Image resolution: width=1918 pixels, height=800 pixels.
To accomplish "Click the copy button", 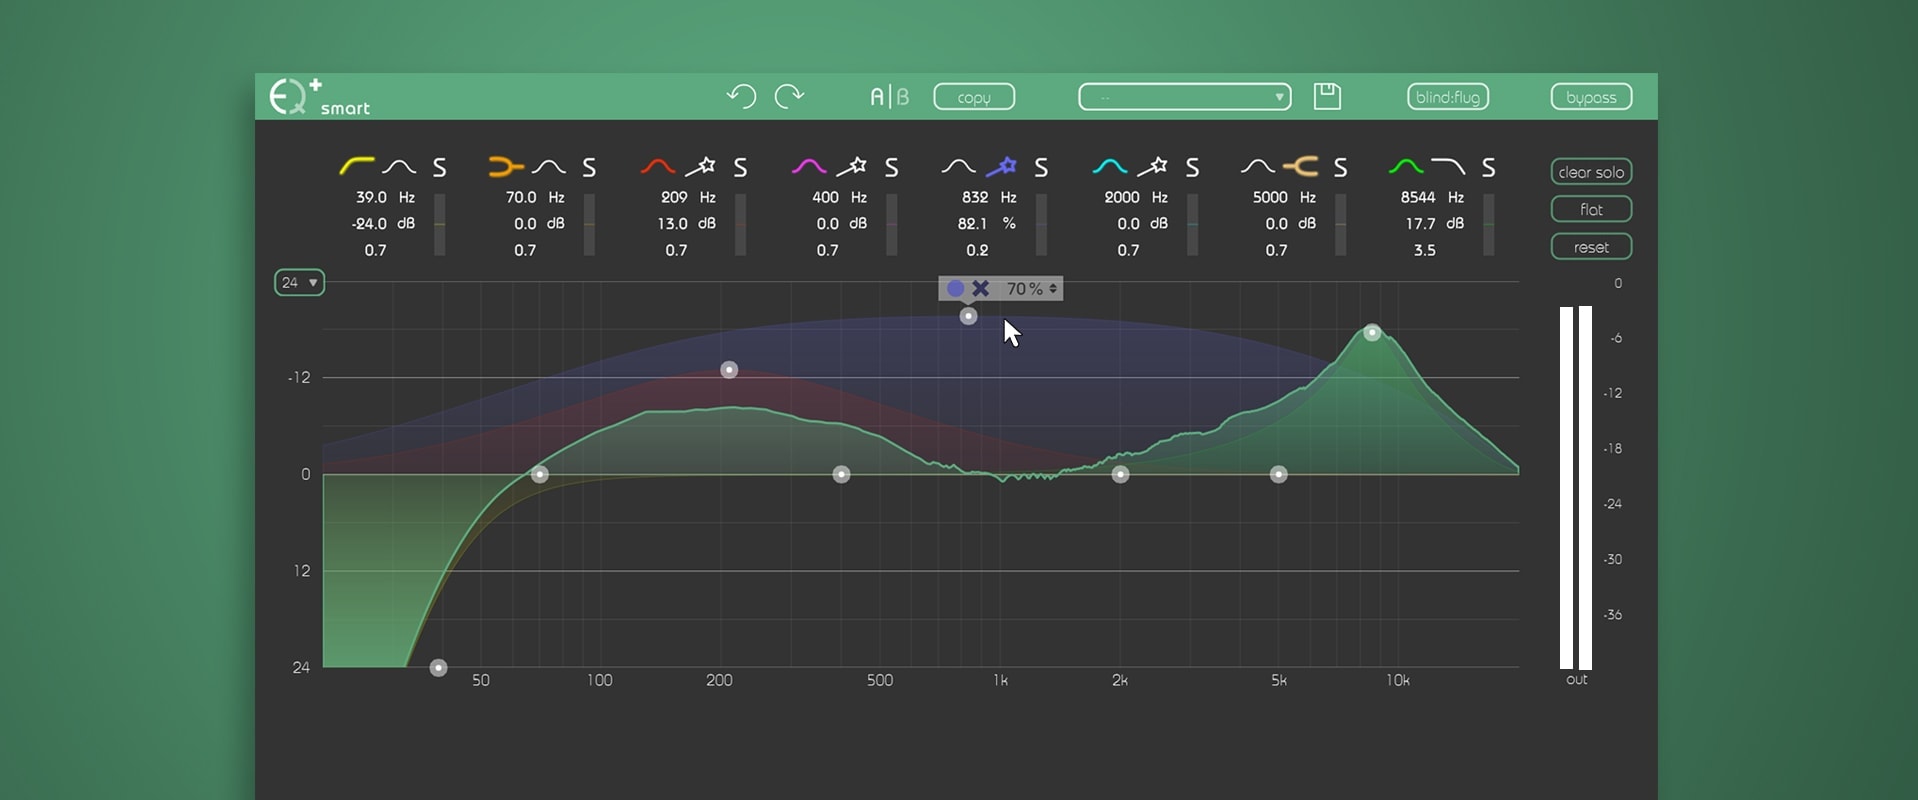I will pos(974,97).
